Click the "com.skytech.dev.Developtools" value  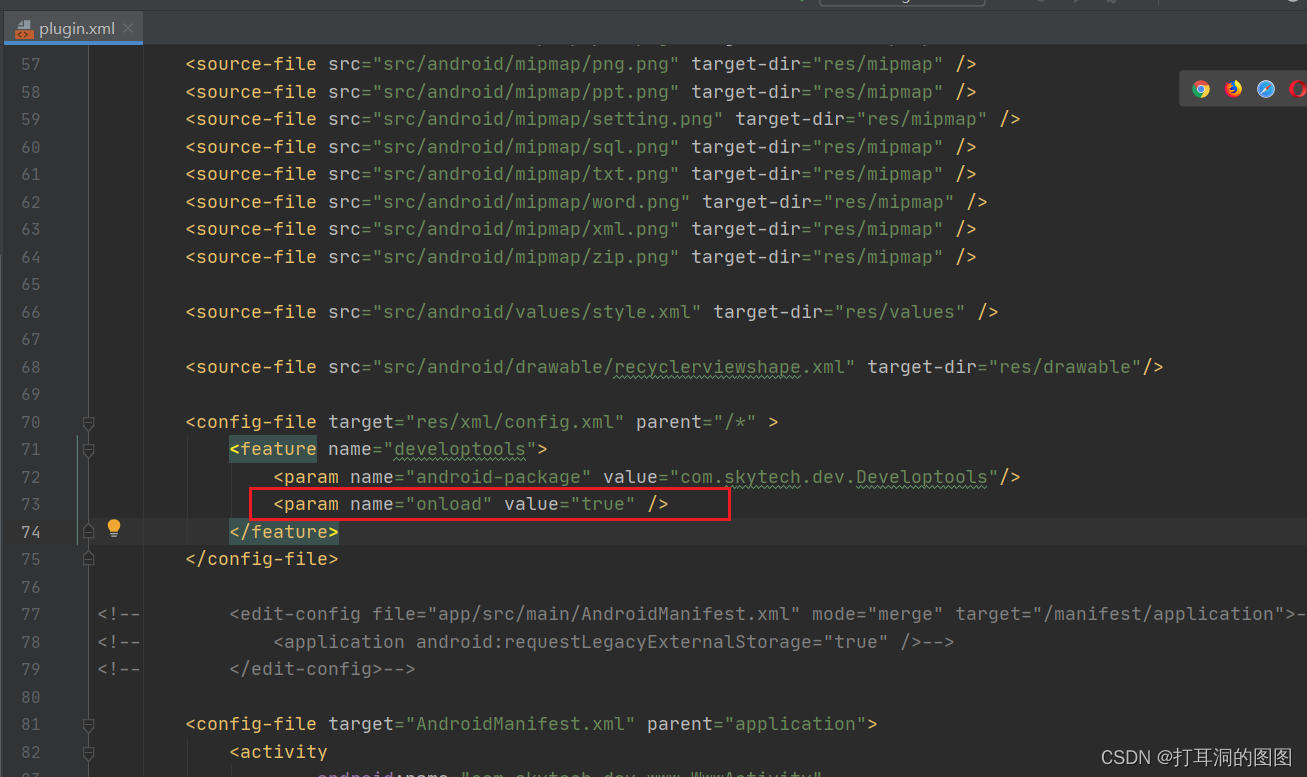[x=834, y=477]
